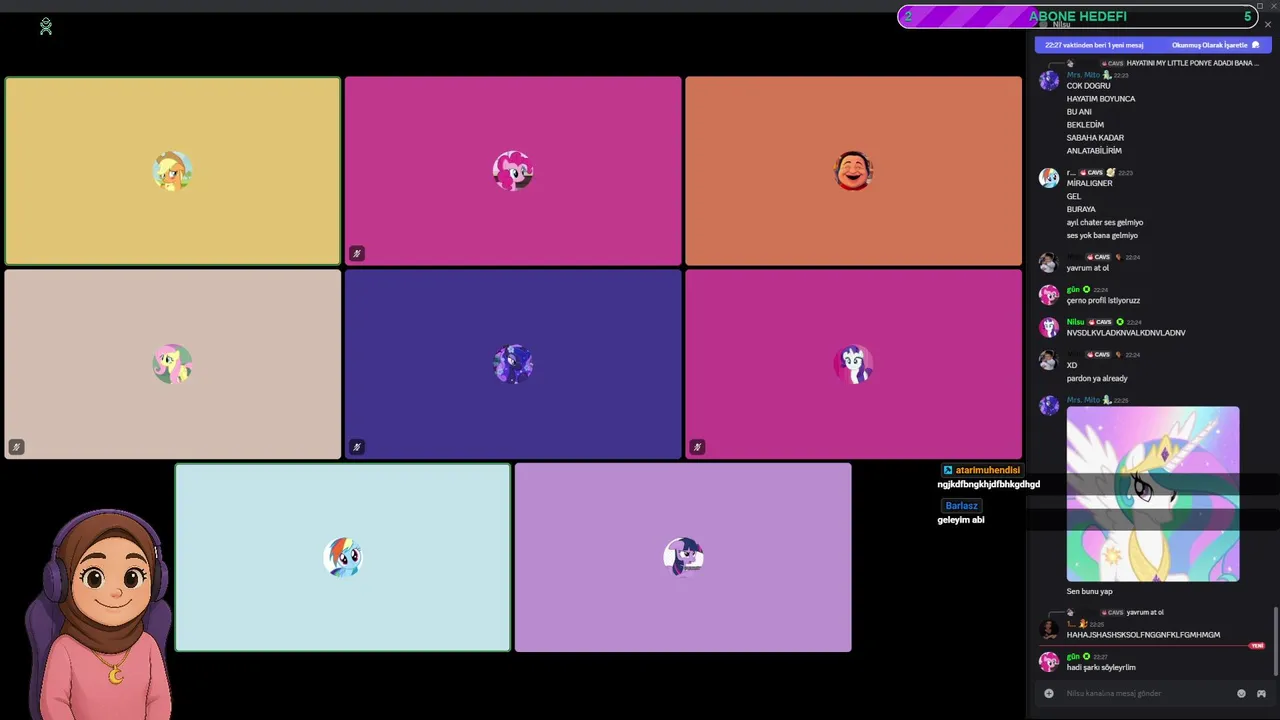Close the chat panel with the X

click(x=1268, y=25)
